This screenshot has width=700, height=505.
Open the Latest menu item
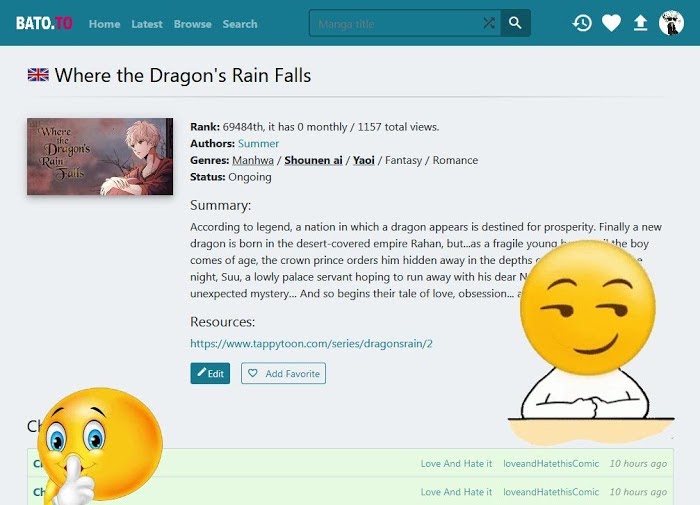tap(147, 24)
